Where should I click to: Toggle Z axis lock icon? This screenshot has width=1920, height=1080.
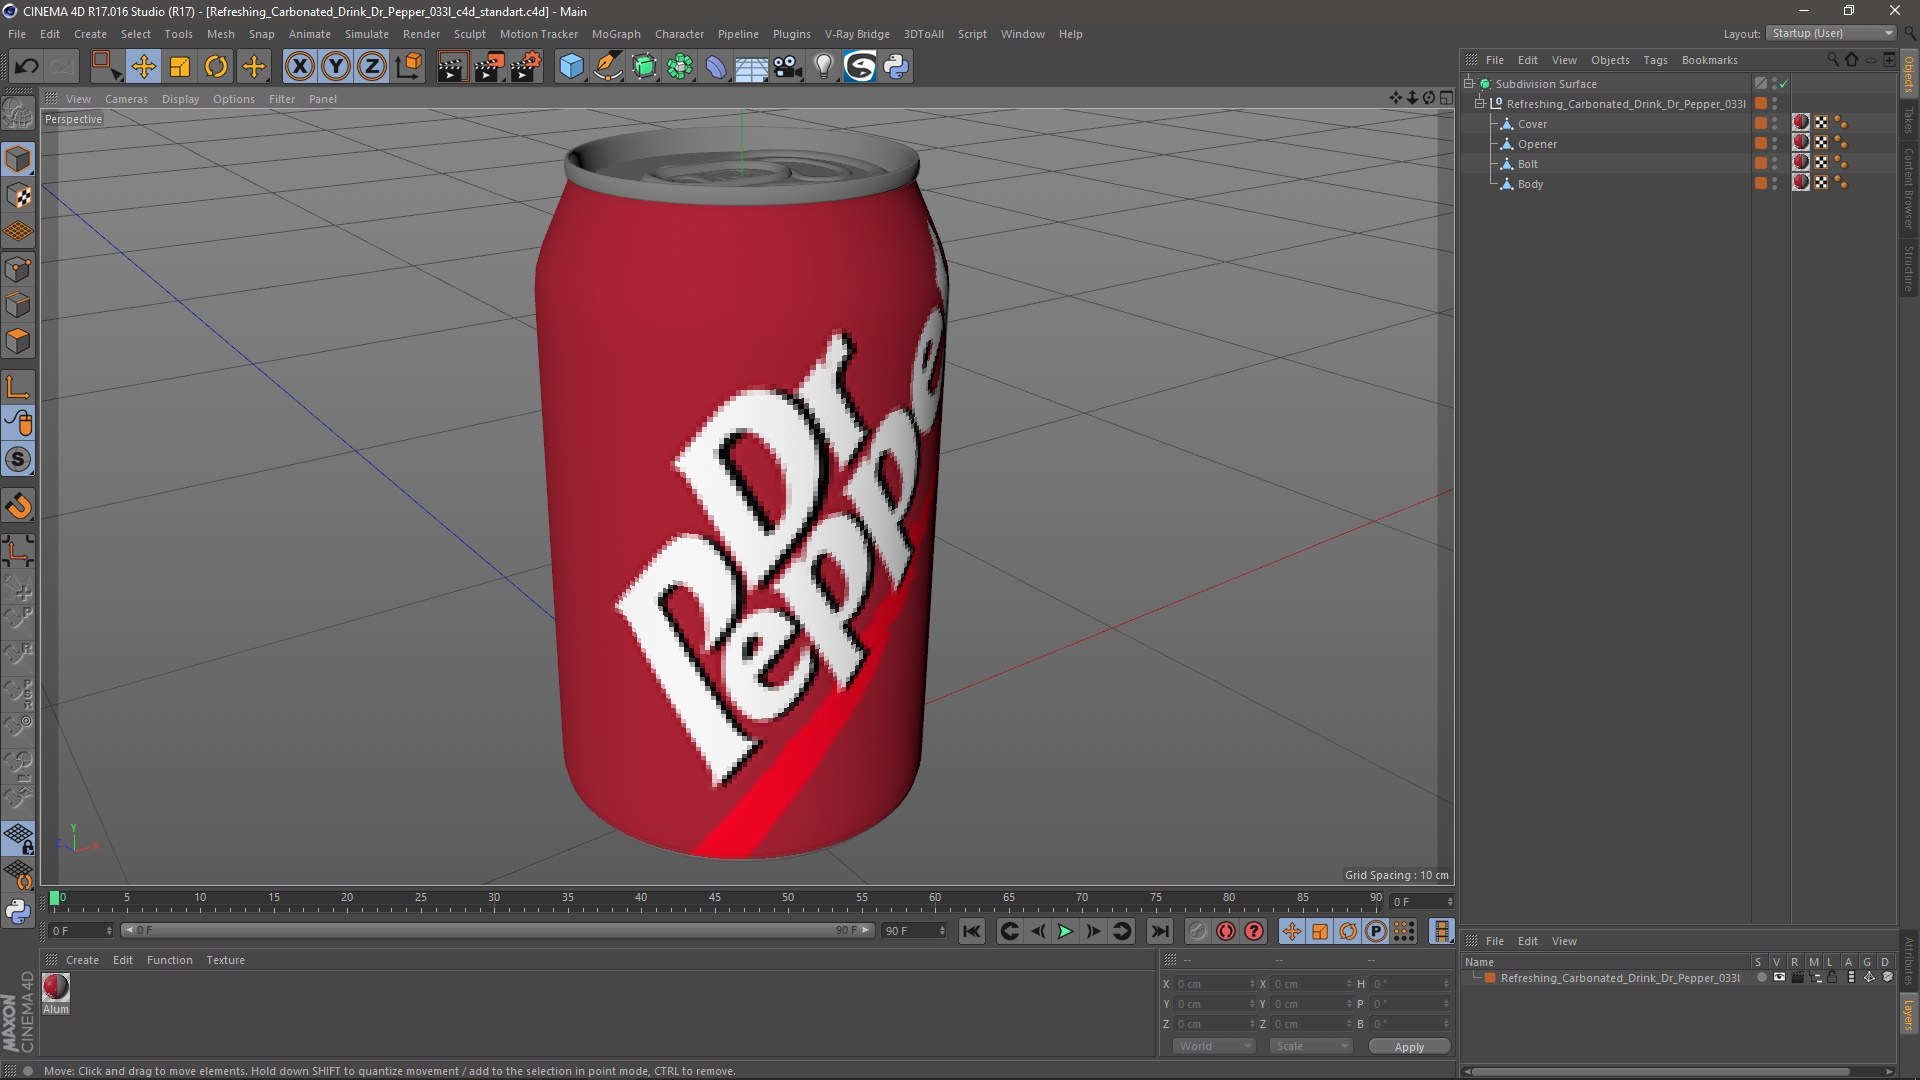(372, 67)
